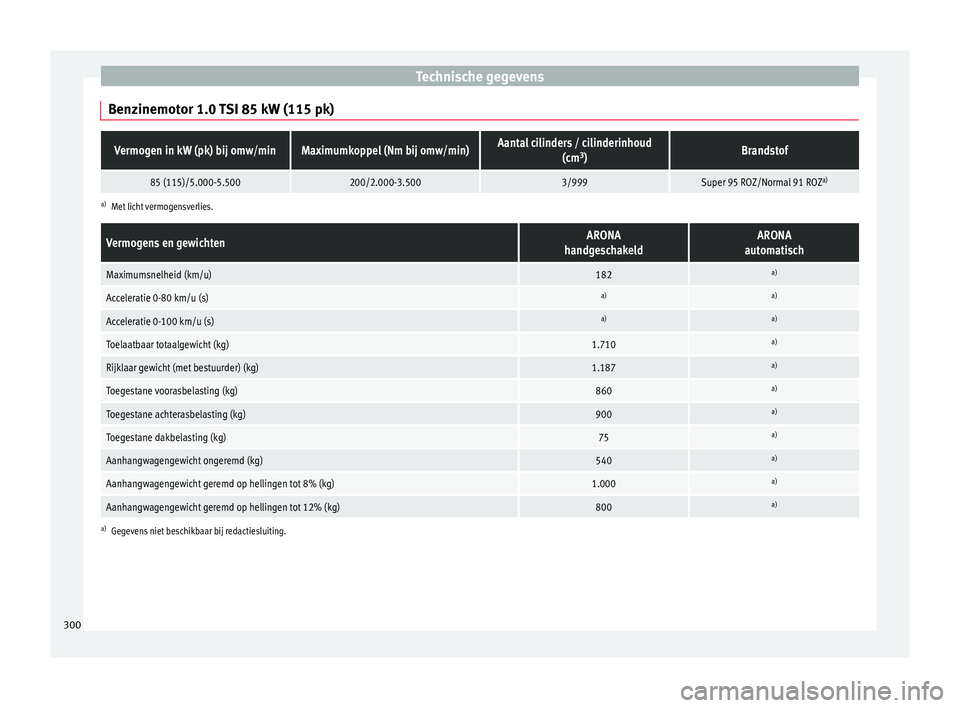Click footnote marker in automatisch Maximumsnelheid cell
Image resolution: width=960 pixels, height=708 pixels.
[774, 273]
